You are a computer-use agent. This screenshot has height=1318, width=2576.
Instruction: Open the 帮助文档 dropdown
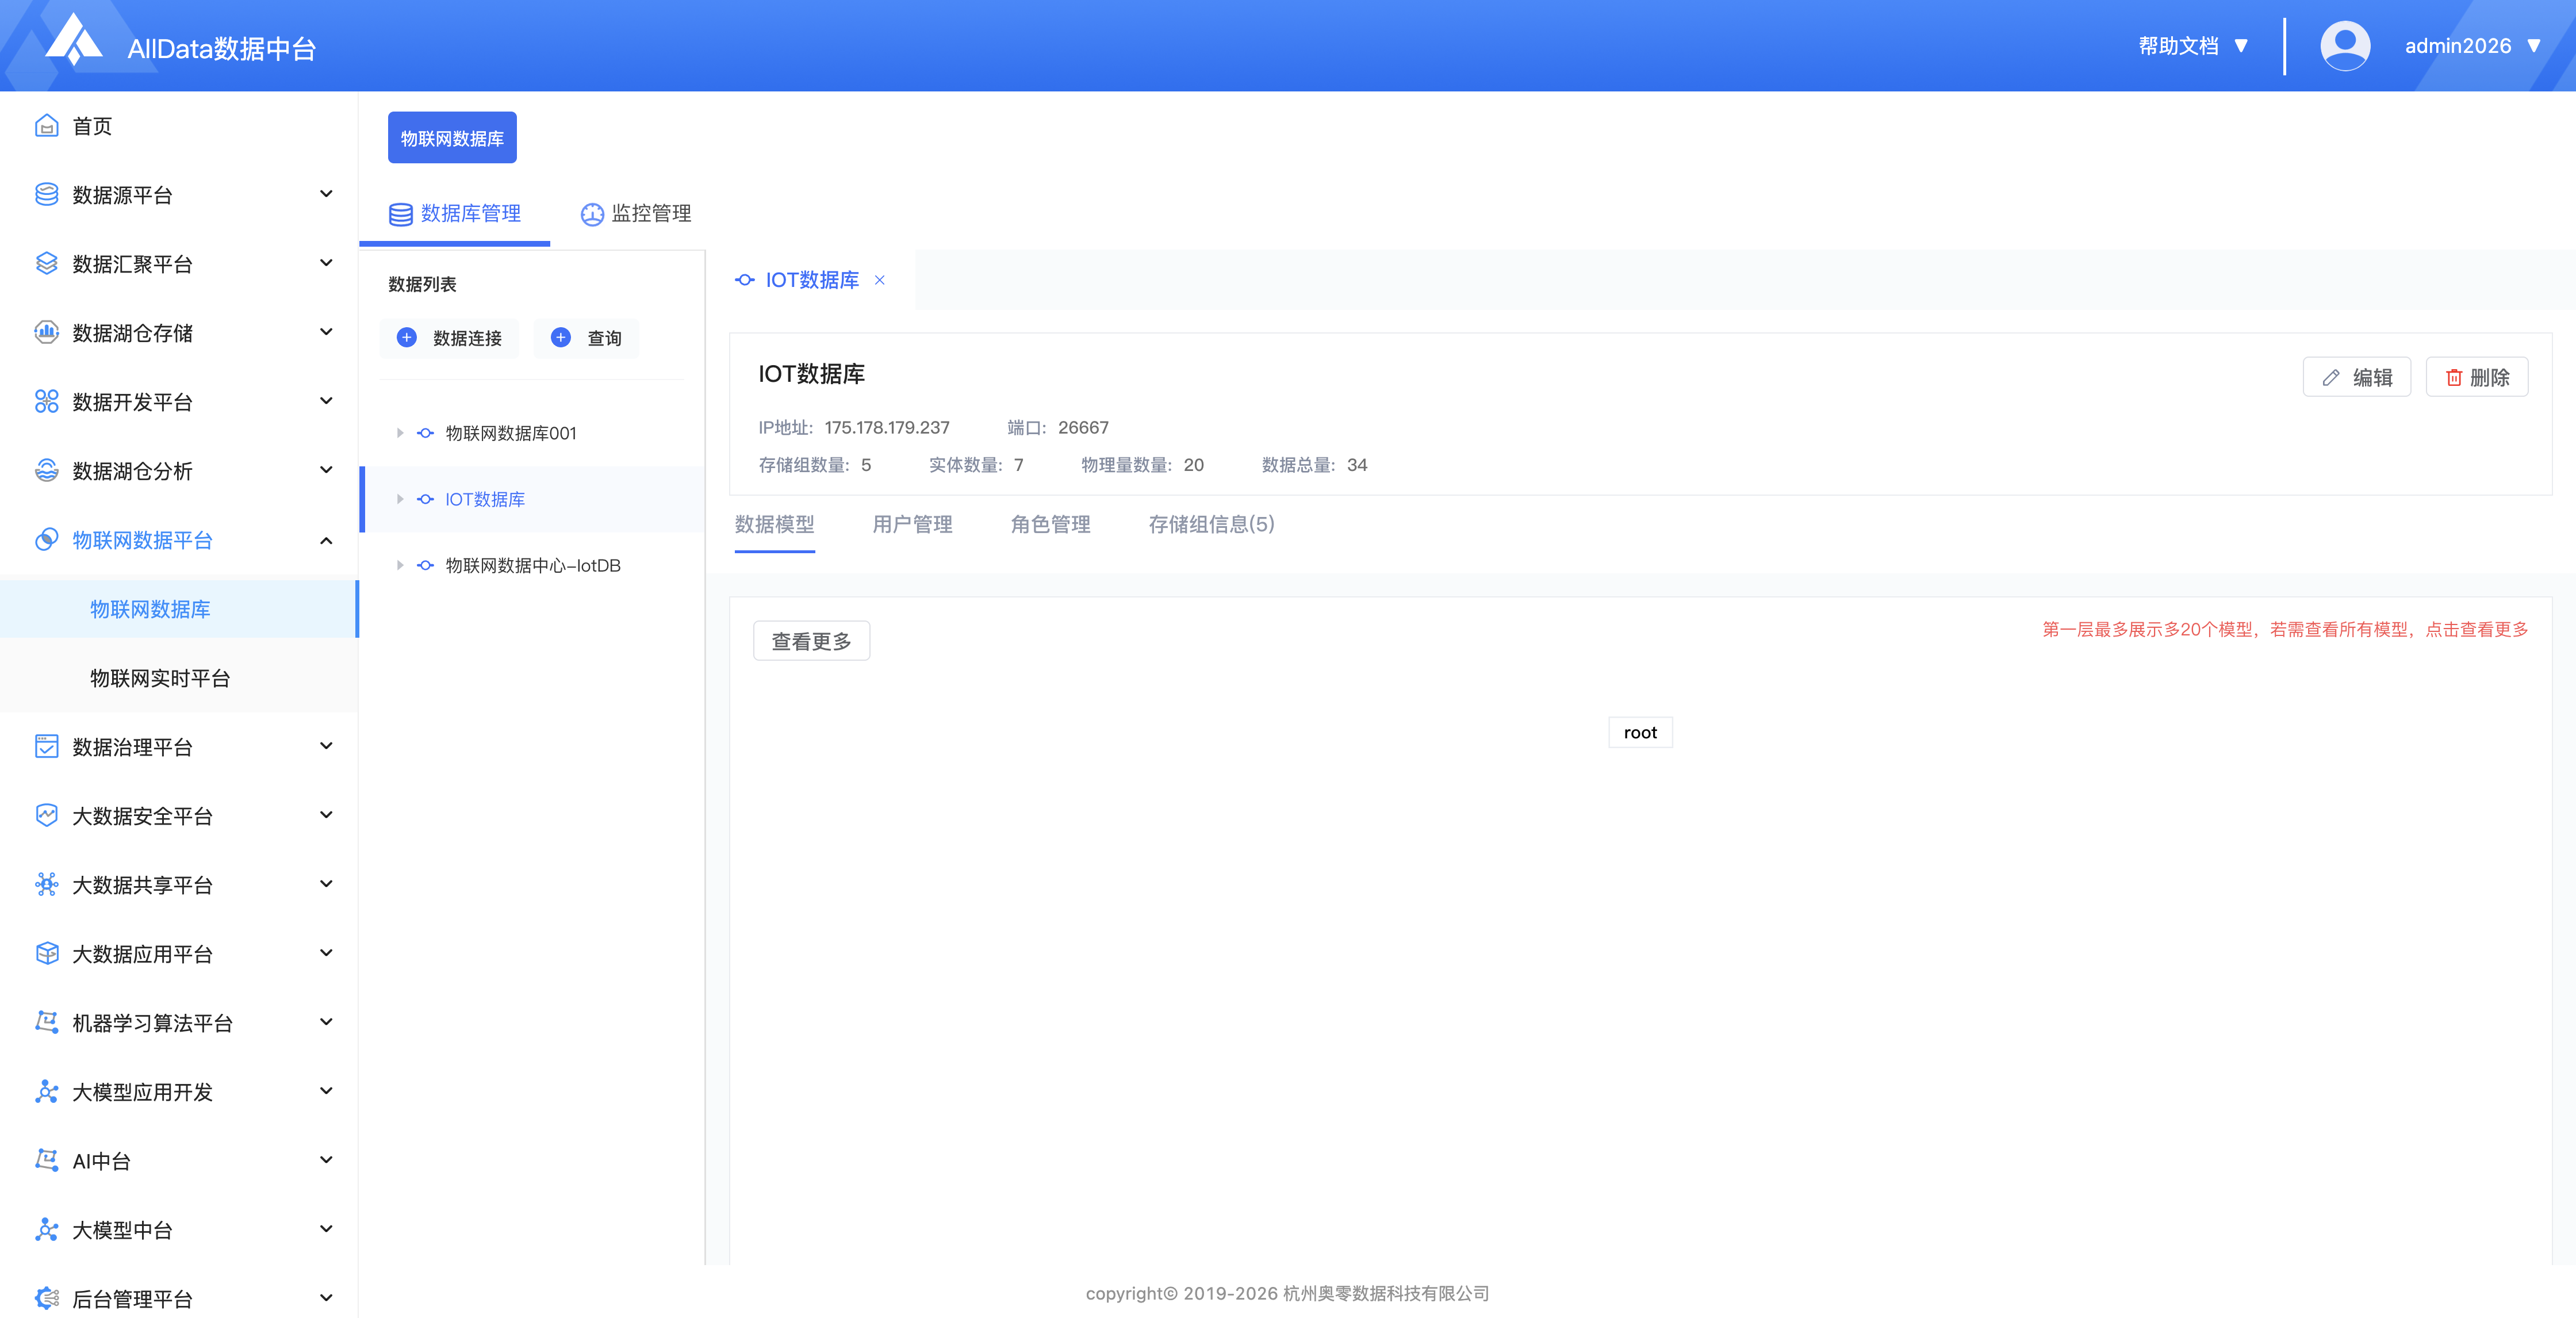click(x=2194, y=46)
